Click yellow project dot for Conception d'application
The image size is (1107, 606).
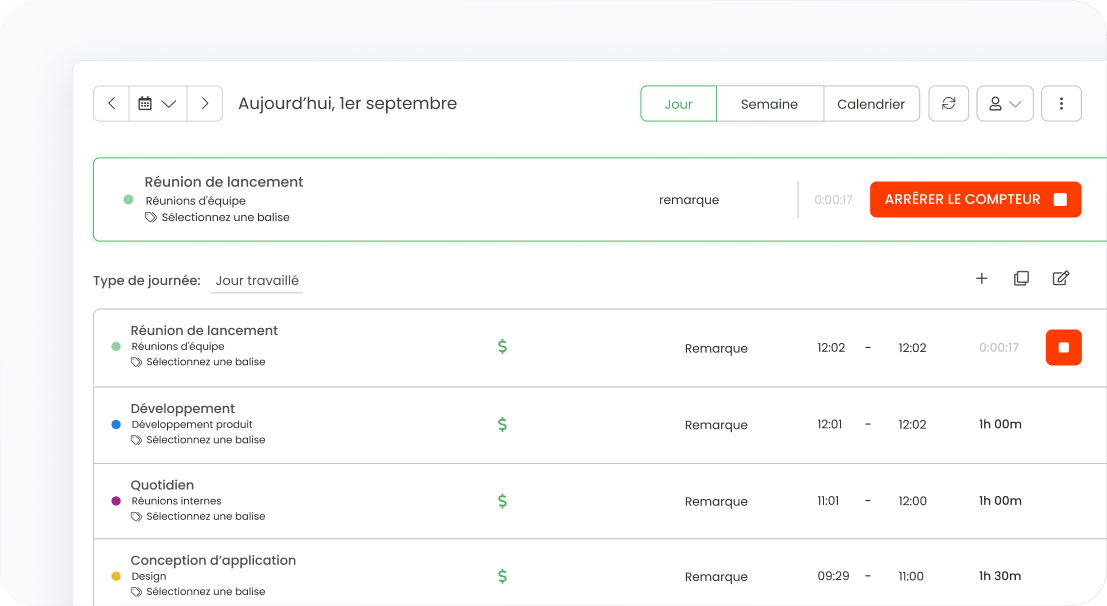[x=116, y=576]
